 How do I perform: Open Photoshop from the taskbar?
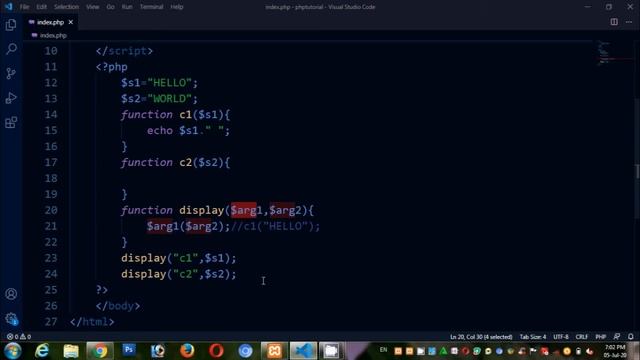click(x=129, y=350)
